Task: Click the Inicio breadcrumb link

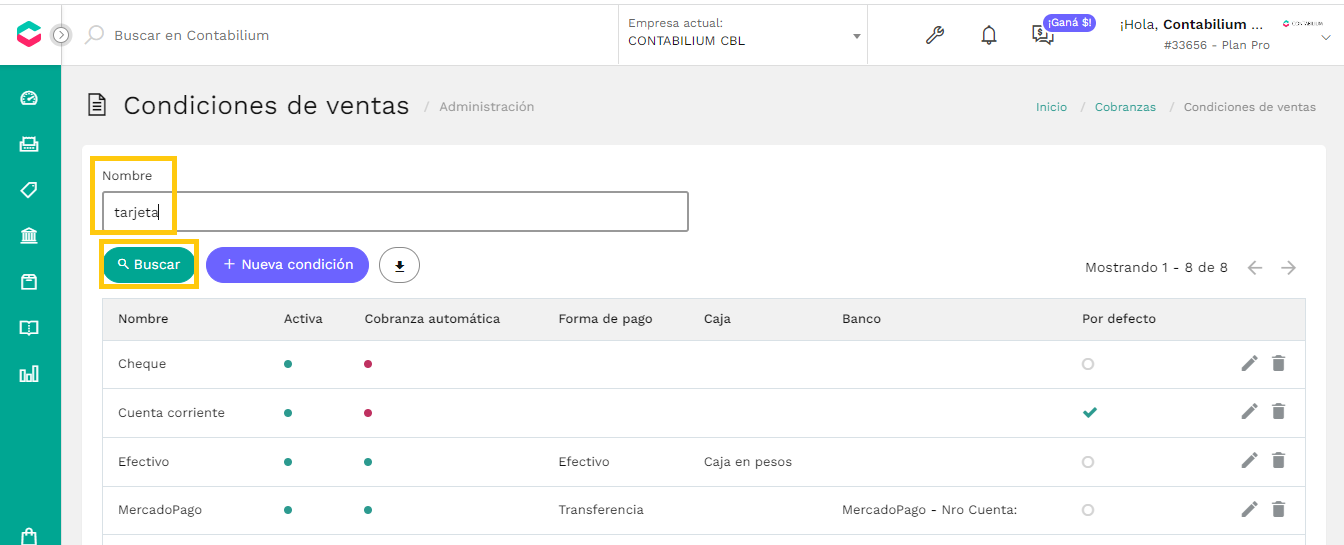Action: 1051,107
